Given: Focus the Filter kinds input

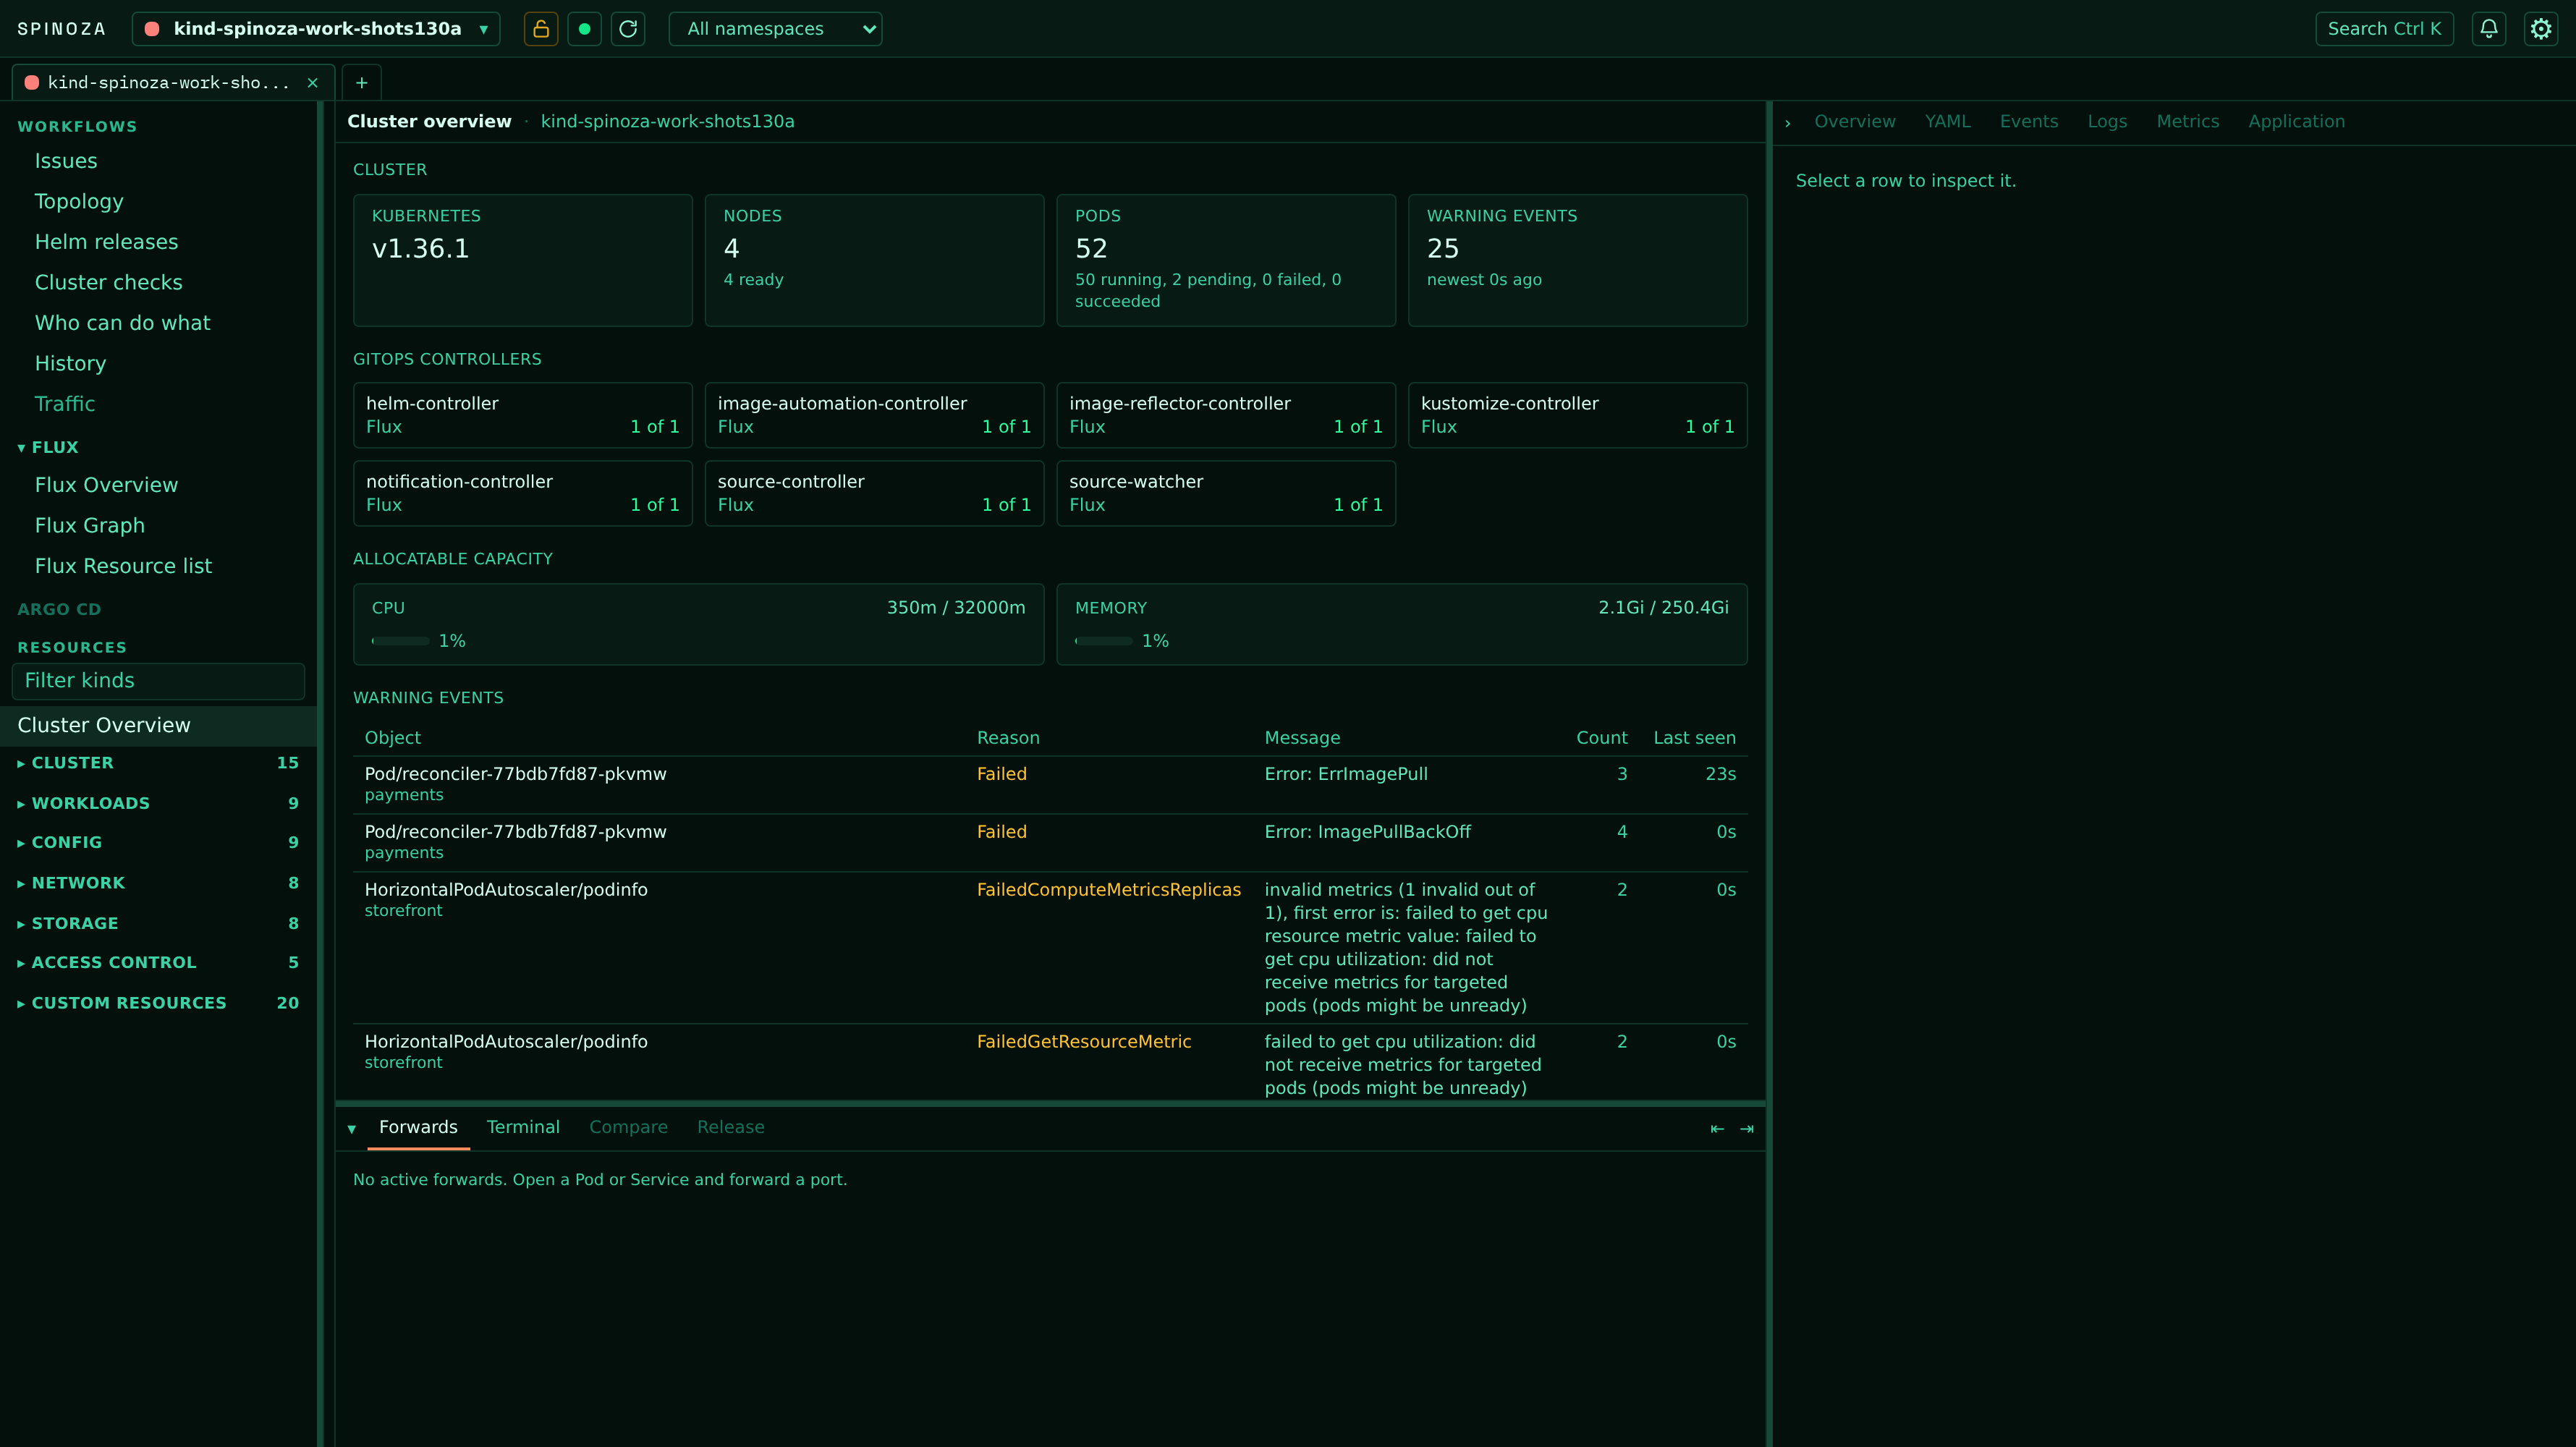Looking at the screenshot, I should 158,680.
